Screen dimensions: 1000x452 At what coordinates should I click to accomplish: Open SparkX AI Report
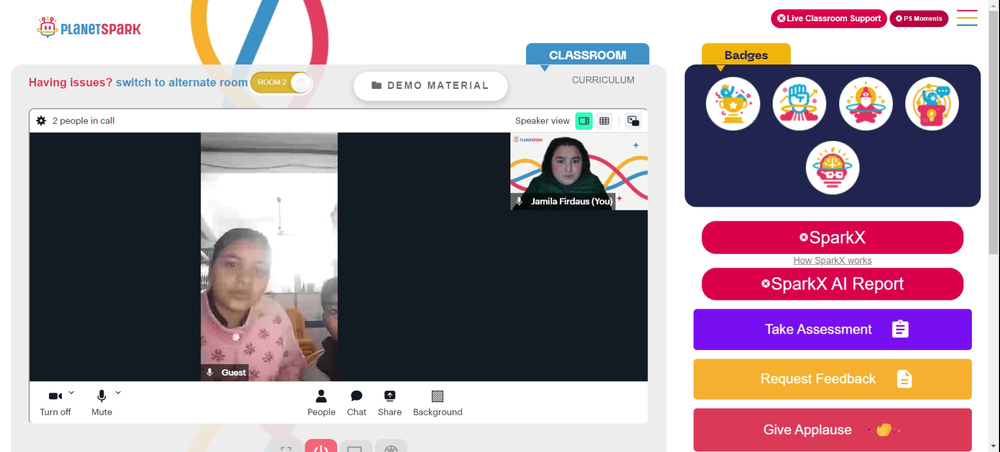pyautogui.click(x=832, y=284)
